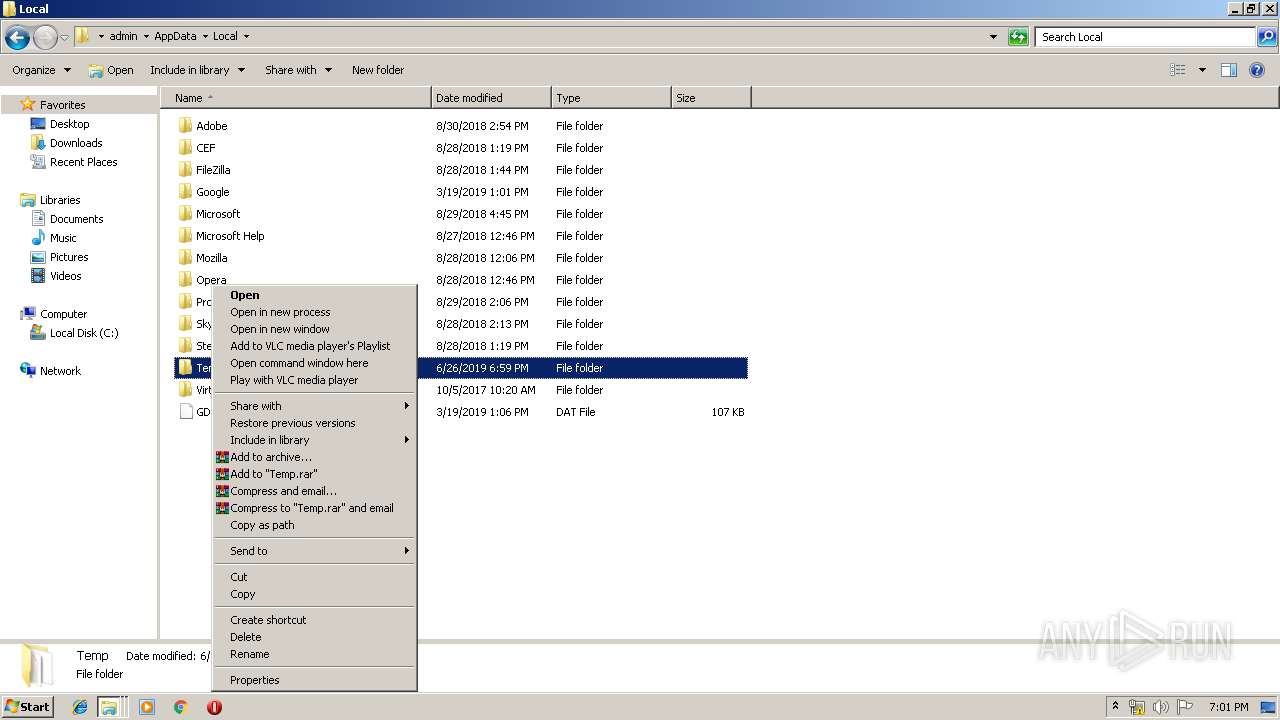The width and height of the screenshot is (1280, 720).
Task: Select the CEF folder icon
Action: point(185,148)
